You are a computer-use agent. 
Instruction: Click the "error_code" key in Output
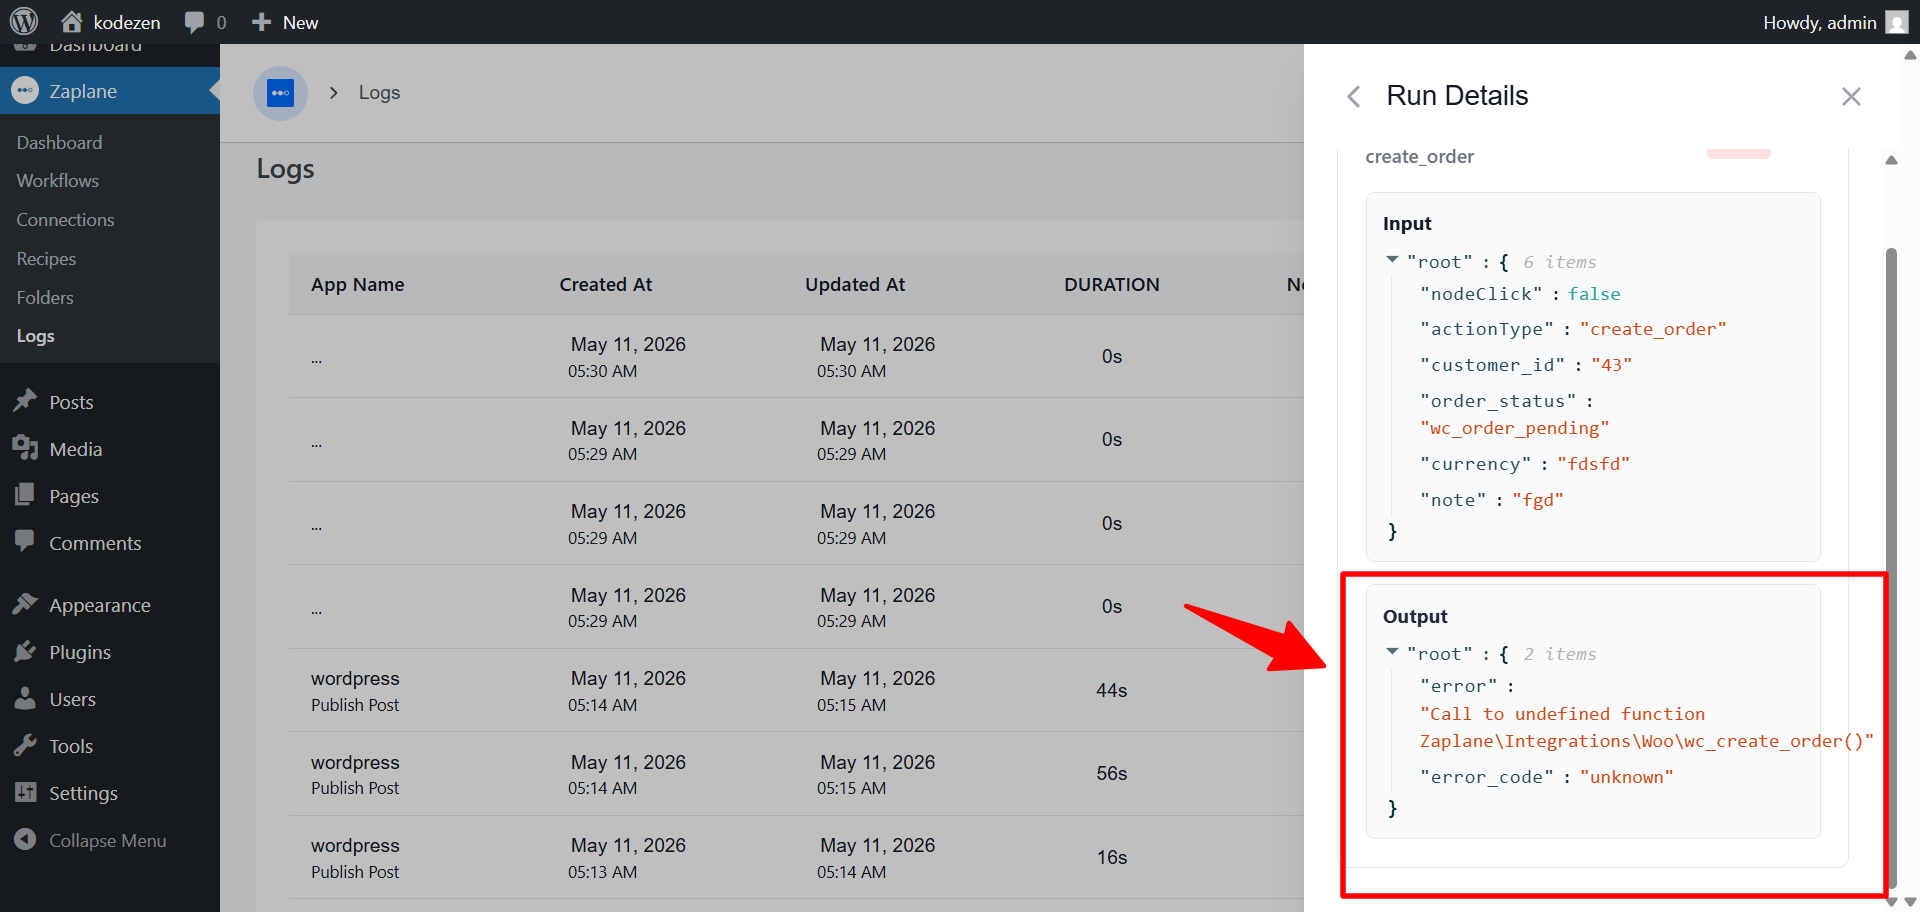(1487, 777)
